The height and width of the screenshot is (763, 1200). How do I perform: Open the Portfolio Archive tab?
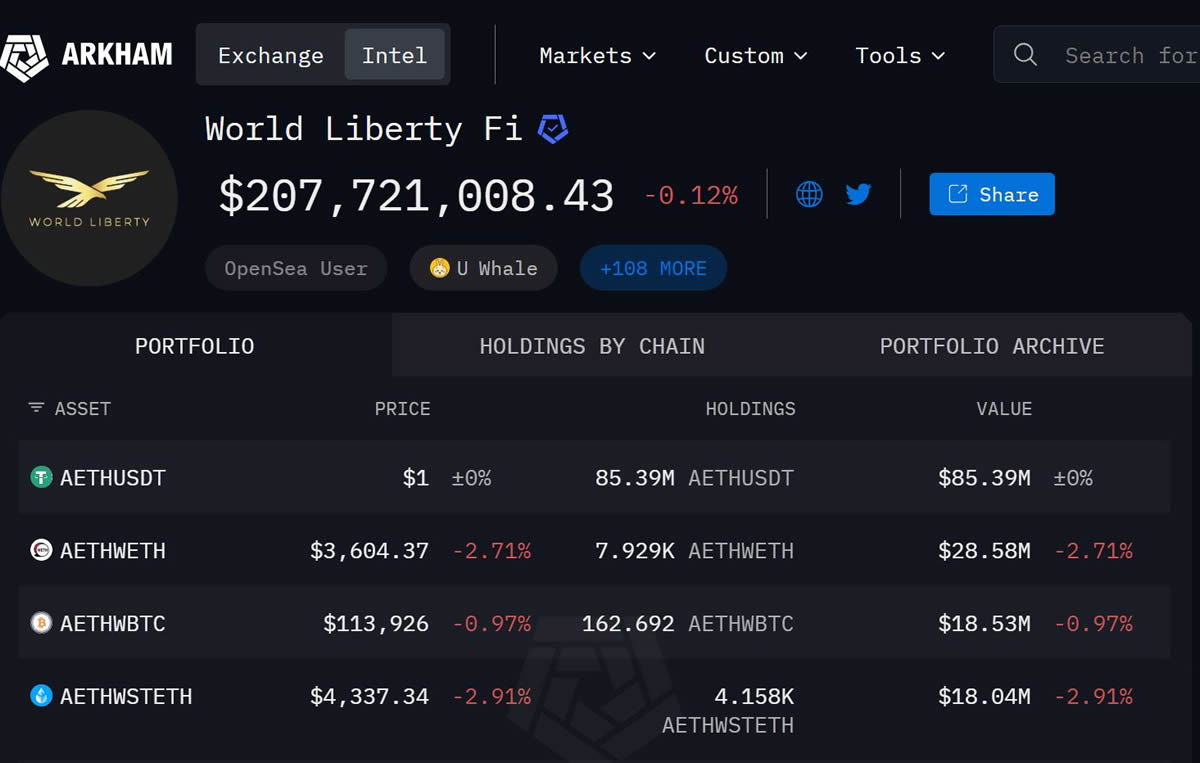pos(991,346)
